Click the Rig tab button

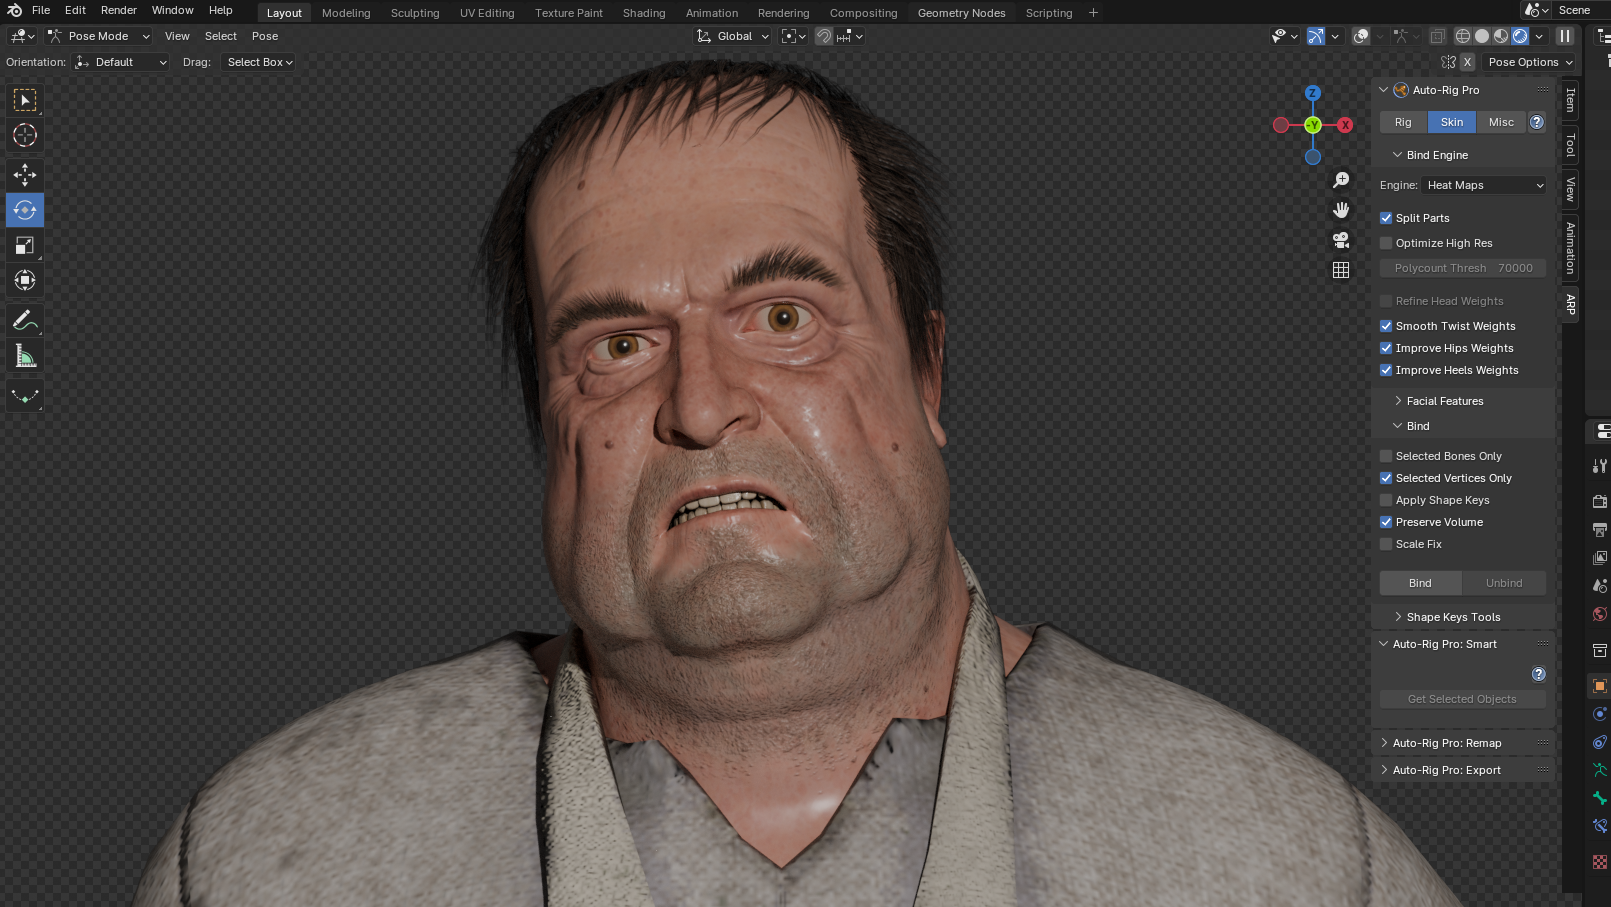pos(1403,122)
